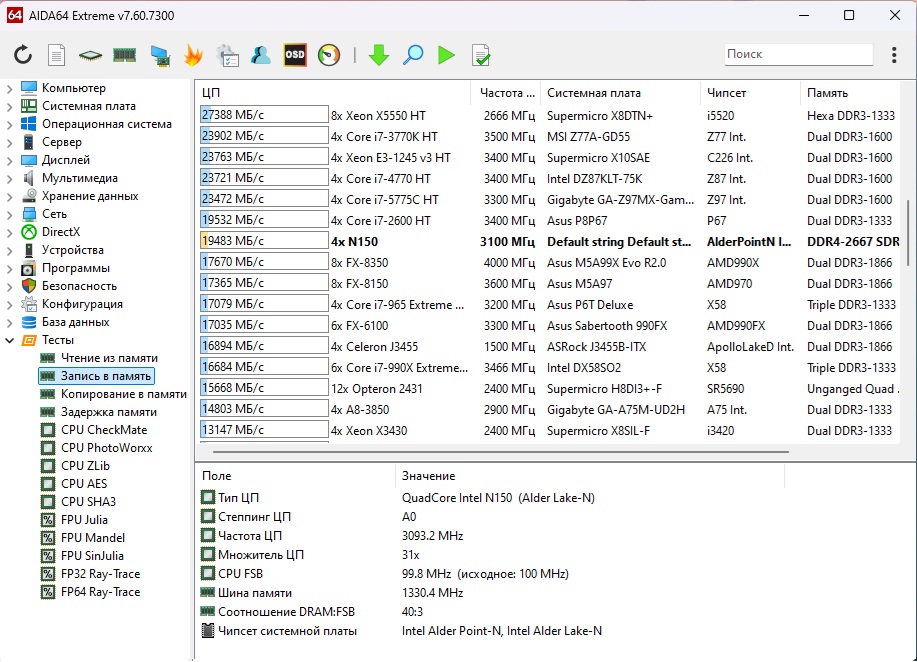
Task: Sort details by Поле column header
Action: [296, 476]
